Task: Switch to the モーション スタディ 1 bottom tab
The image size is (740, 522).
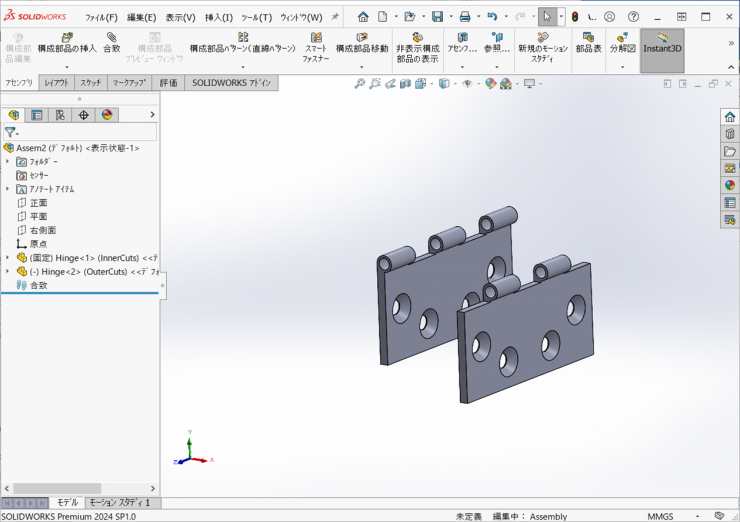Action: (119, 502)
